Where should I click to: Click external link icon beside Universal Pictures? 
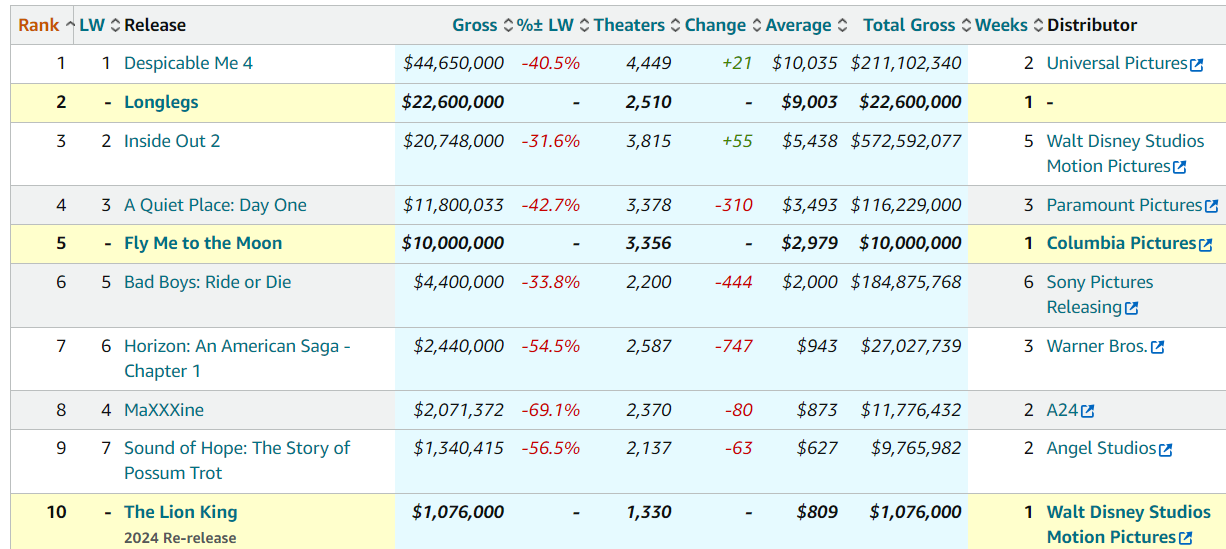[1196, 65]
